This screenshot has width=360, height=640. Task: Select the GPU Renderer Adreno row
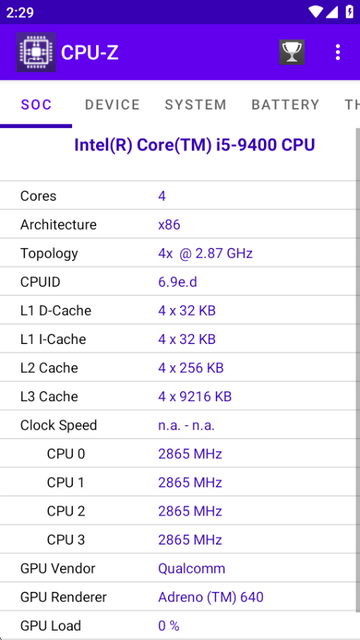tap(178, 597)
